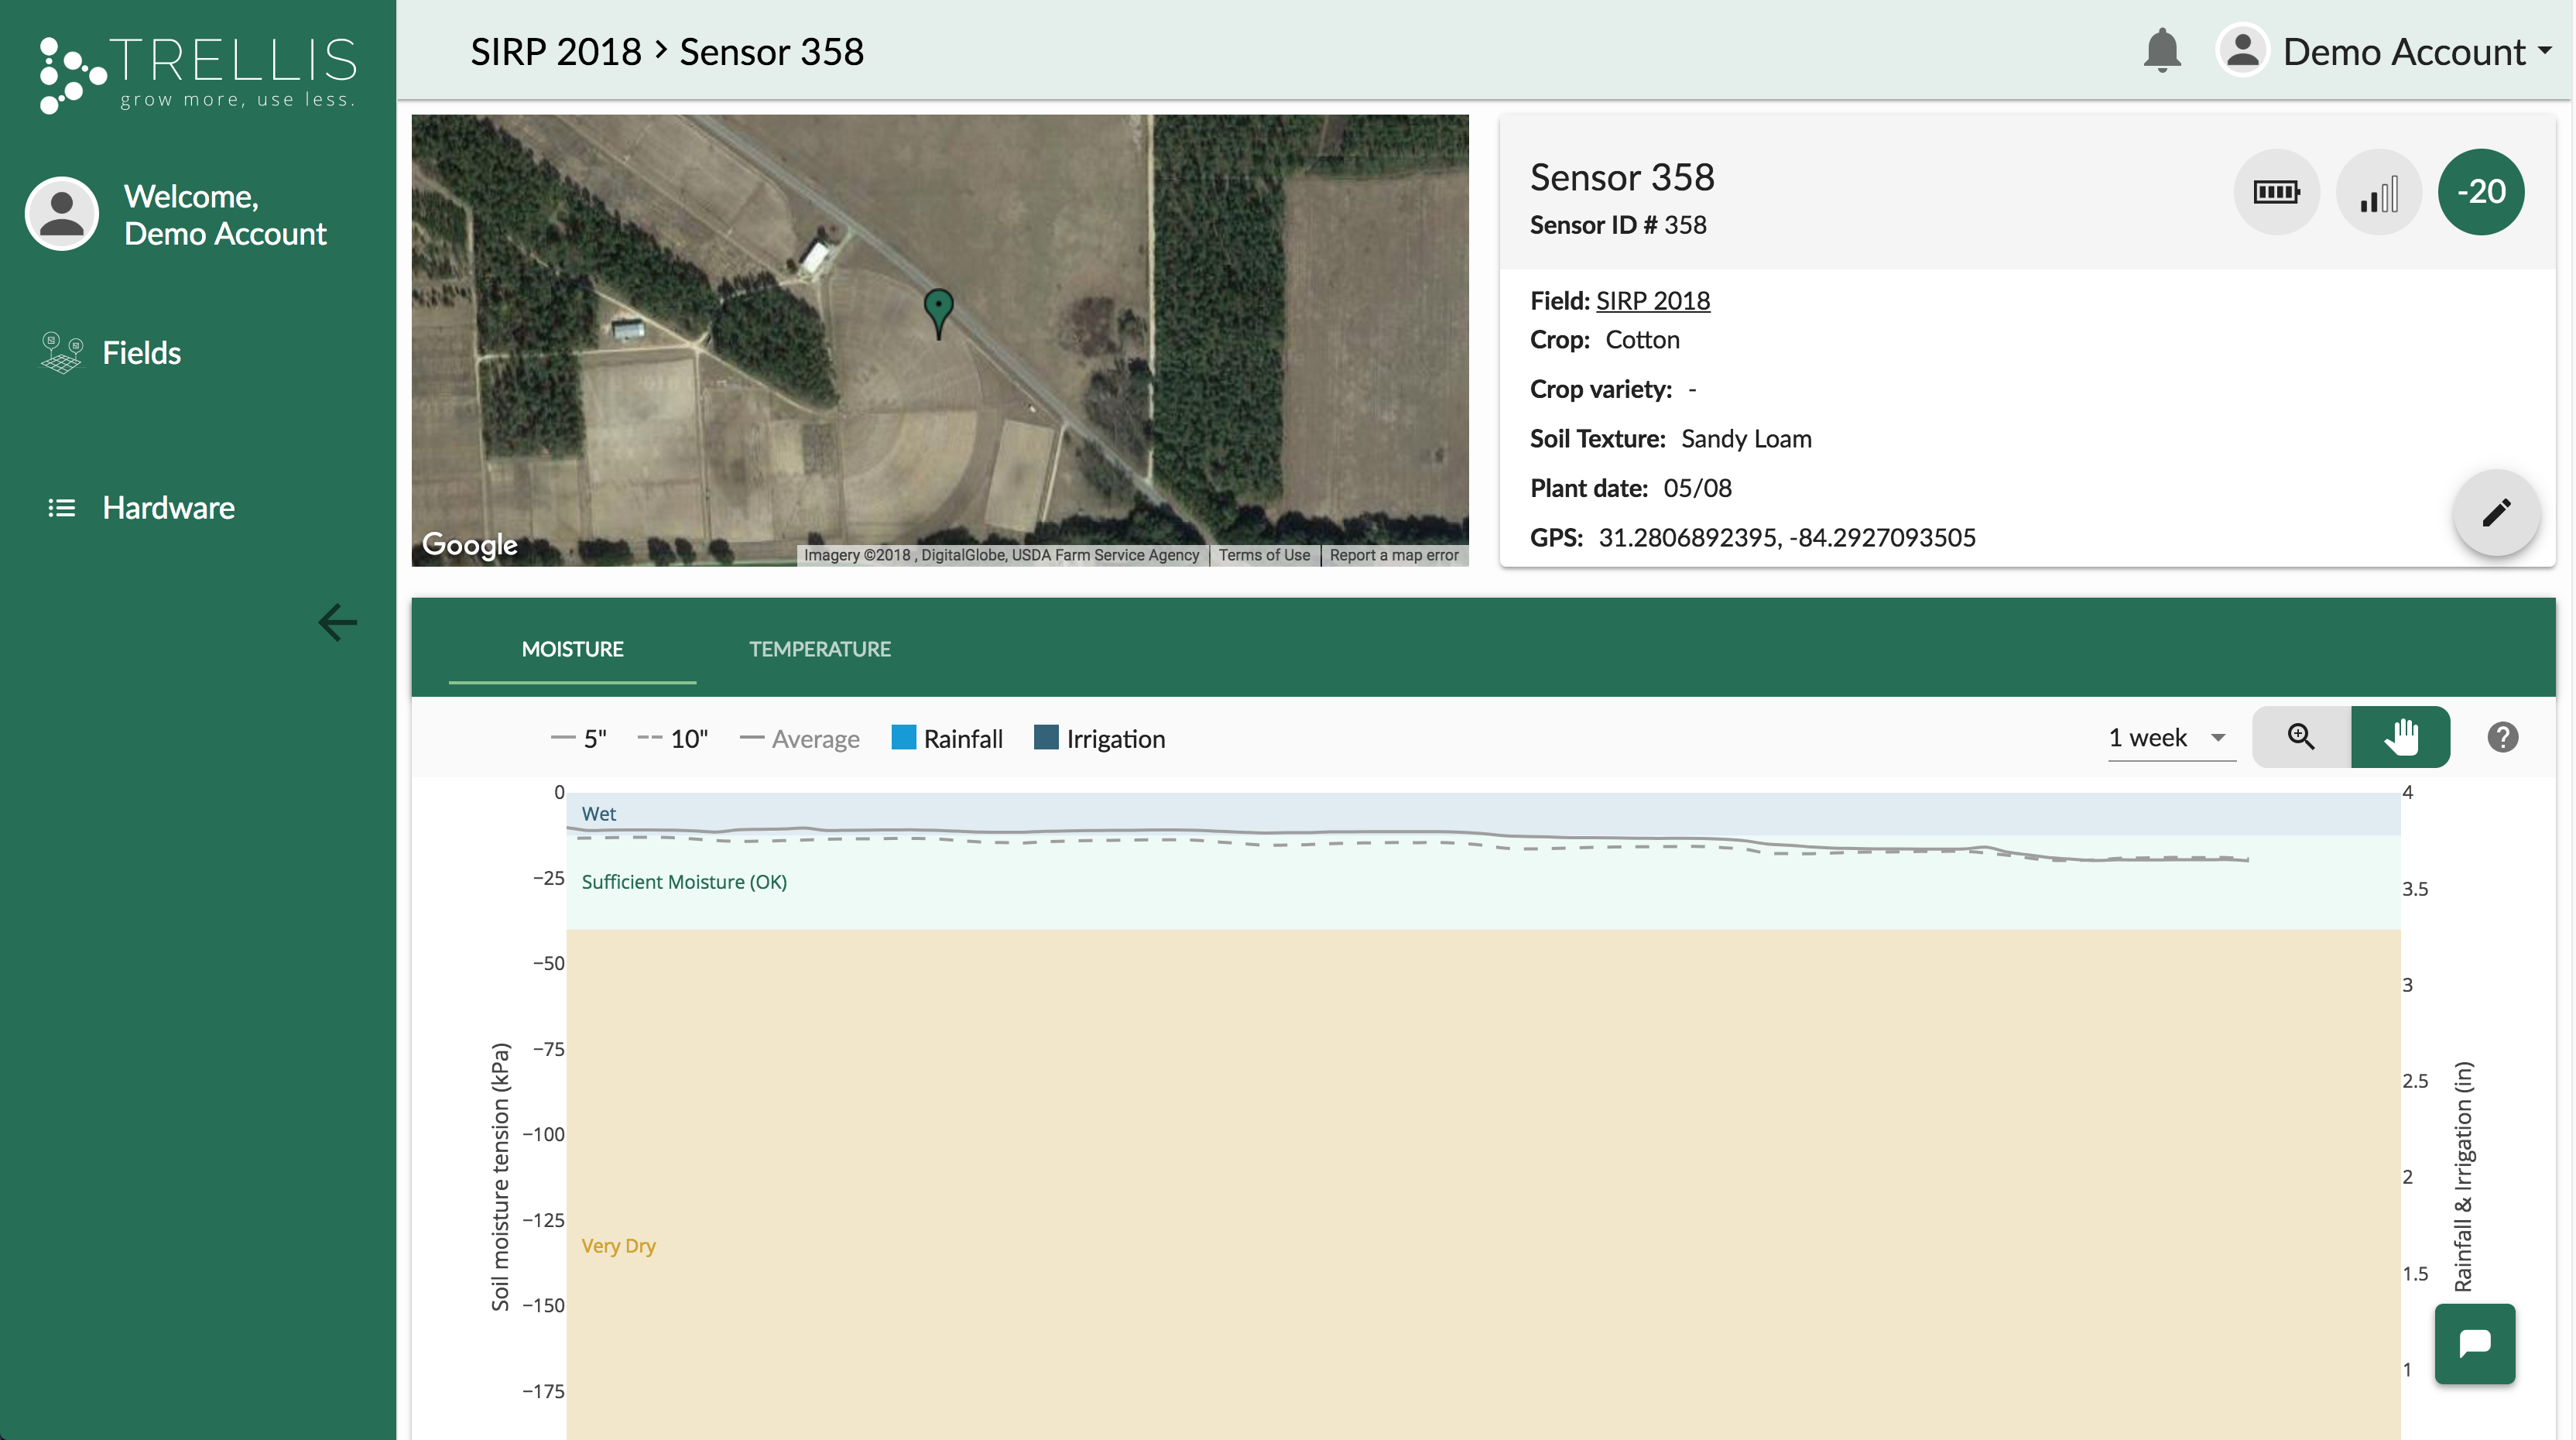Viewport: 2576px width, 1440px height.
Task: Collapse sidebar with the back arrow
Action: tap(337, 622)
